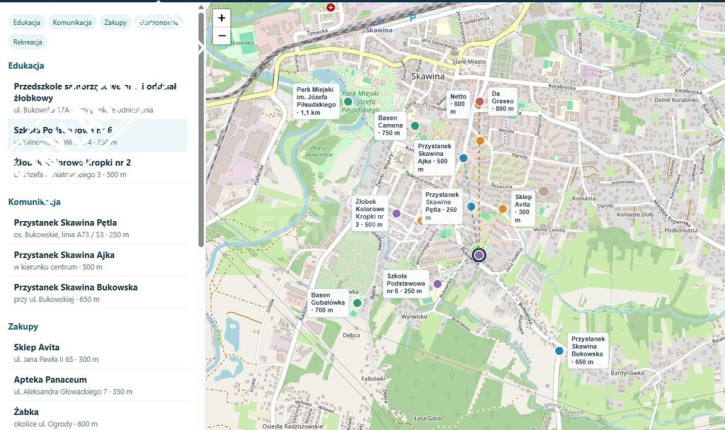
Task: Click Basen Gubałówka 700 m label
Action: pyautogui.click(x=328, y=302)
